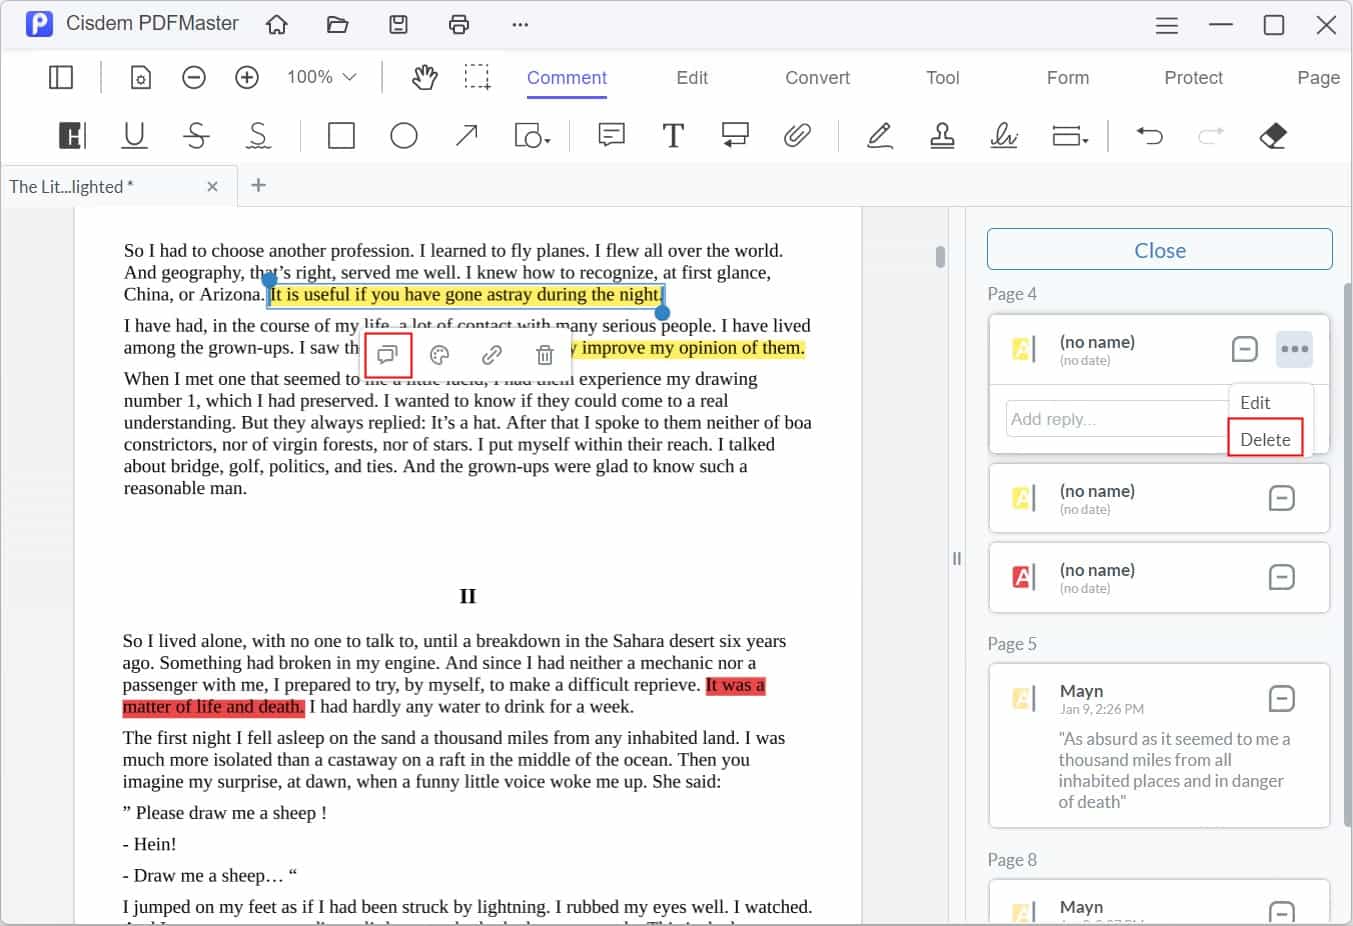
Task: Switch to the Edit ribbon tab
Action: [691, 77]
